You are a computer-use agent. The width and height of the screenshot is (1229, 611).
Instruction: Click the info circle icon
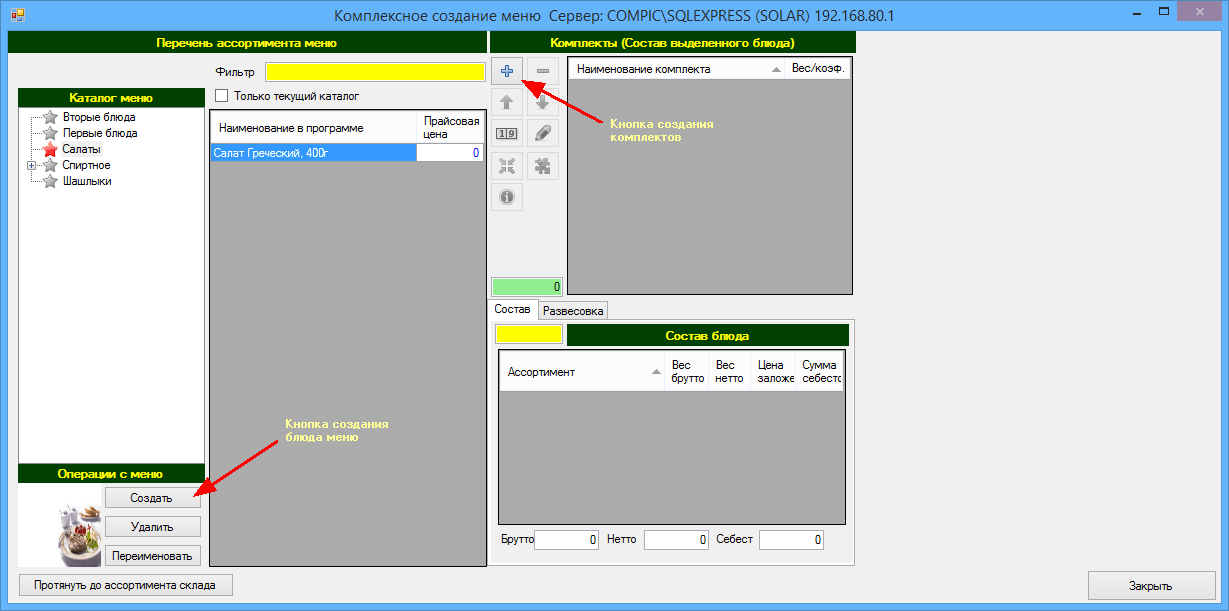(x=507, y=197)
